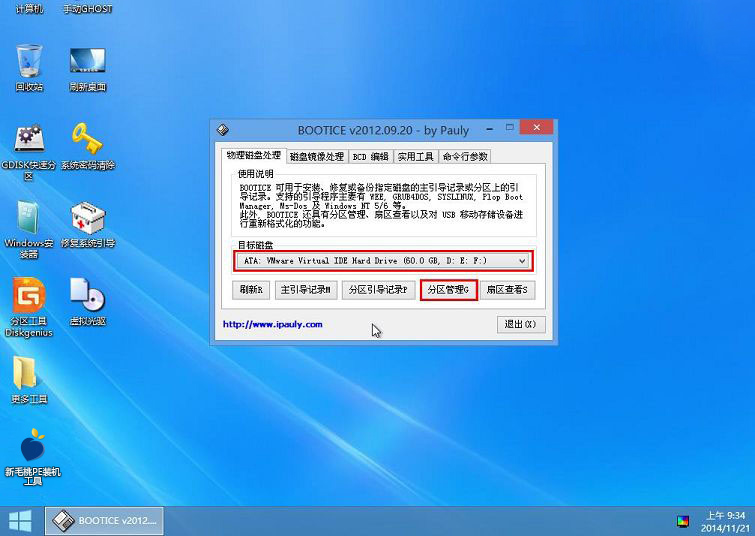The height and width of the screenshot is (536, 755).
Task: Launch 分区工具 Diskgenius icon
Action: (29, 307)
